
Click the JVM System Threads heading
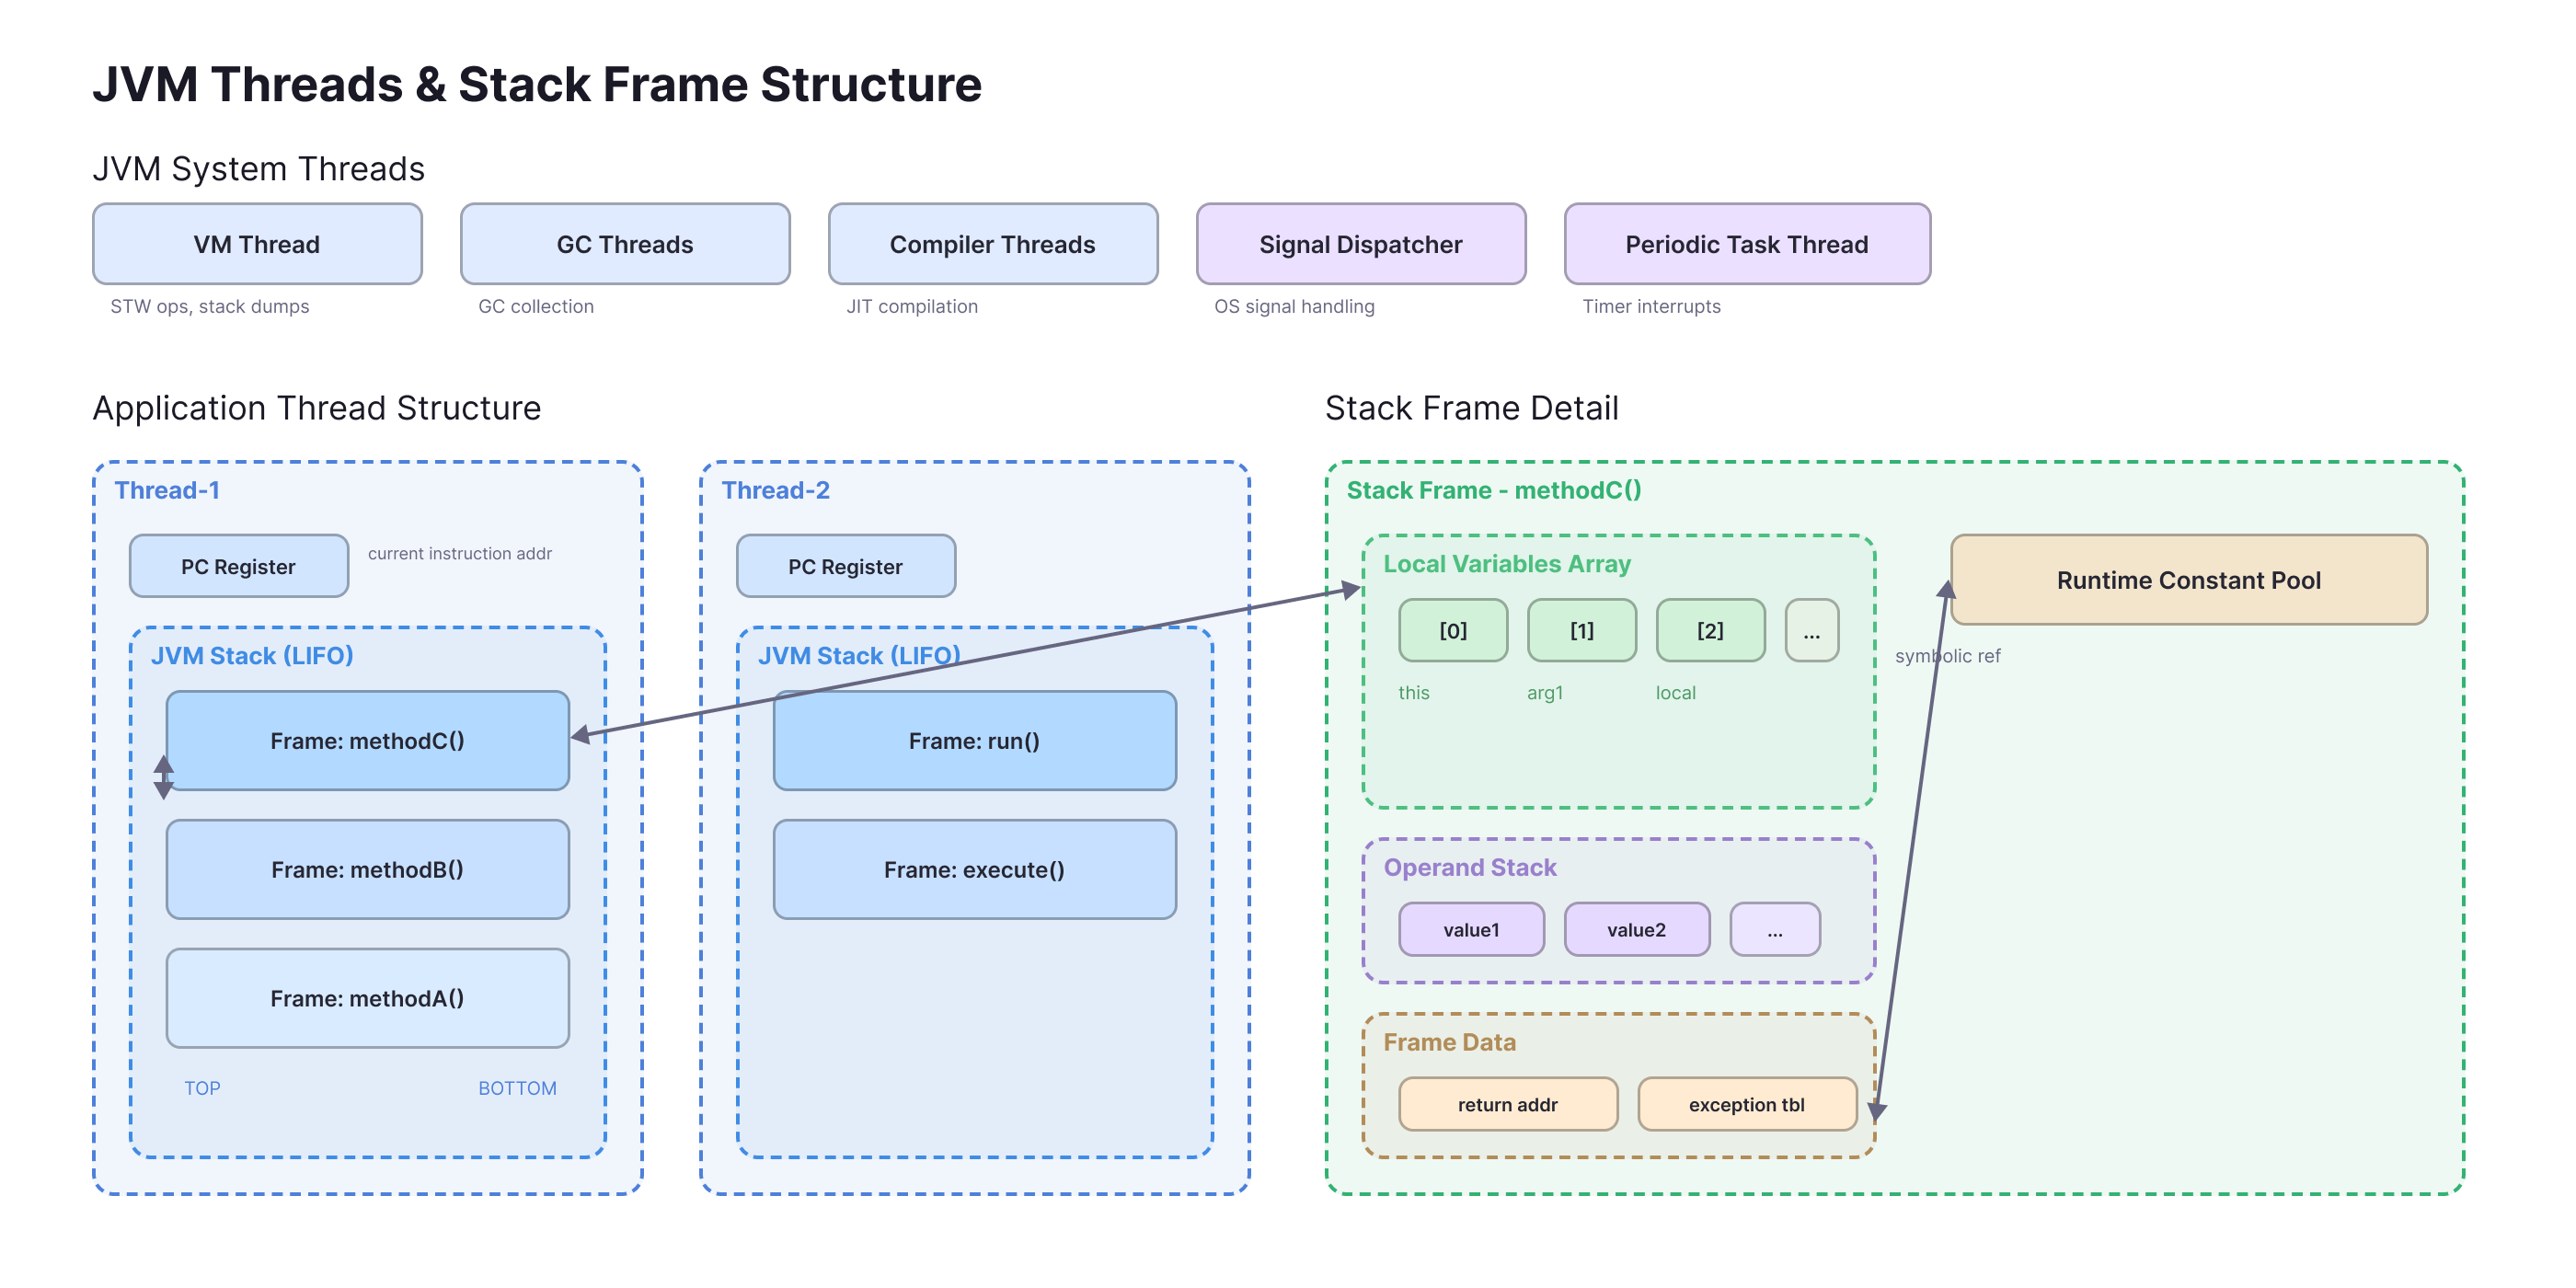pyautogui.click(x=259, y=169)
